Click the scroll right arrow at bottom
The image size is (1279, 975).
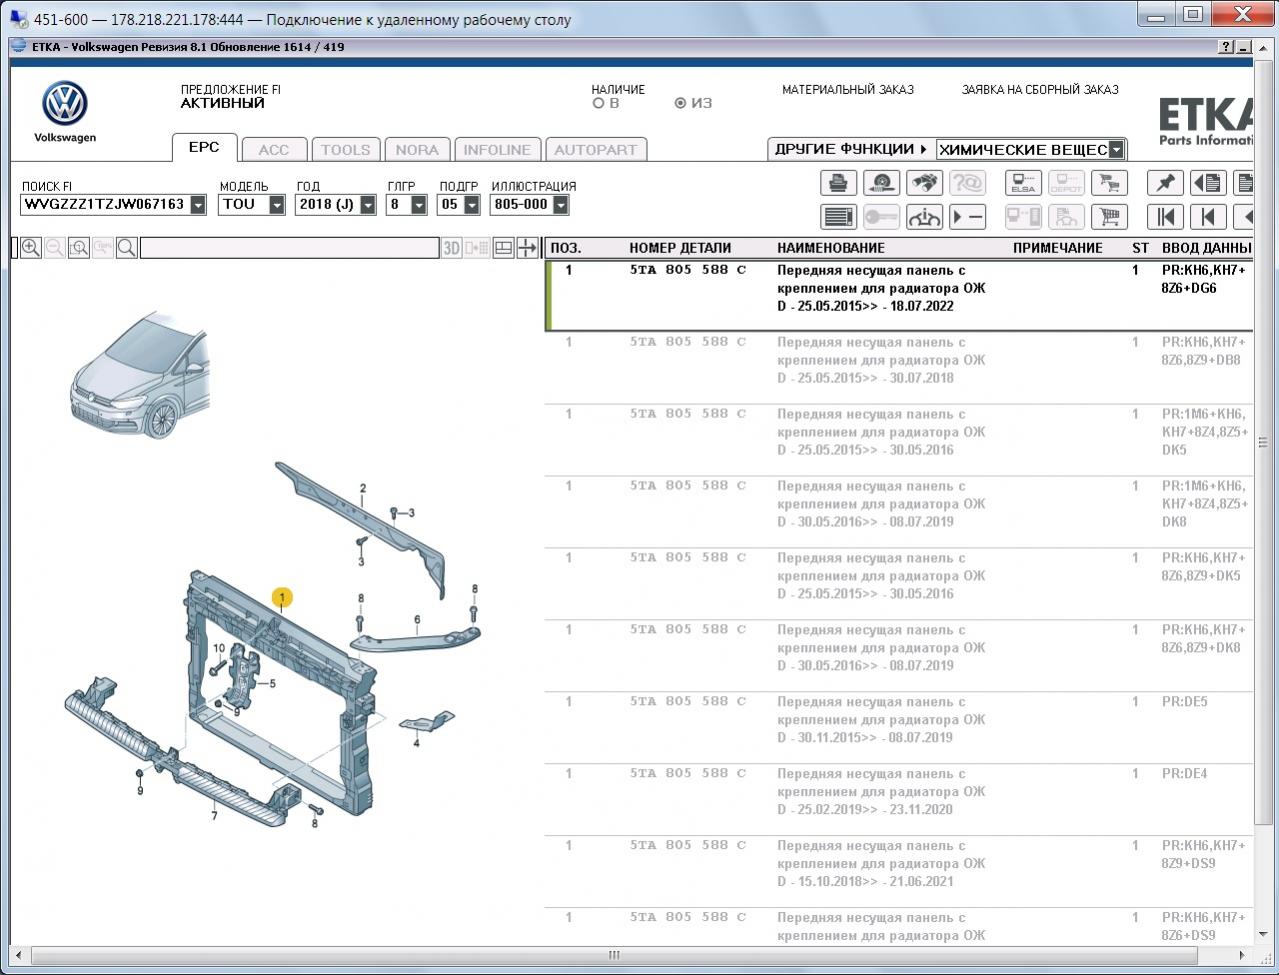click(1243, 955)
